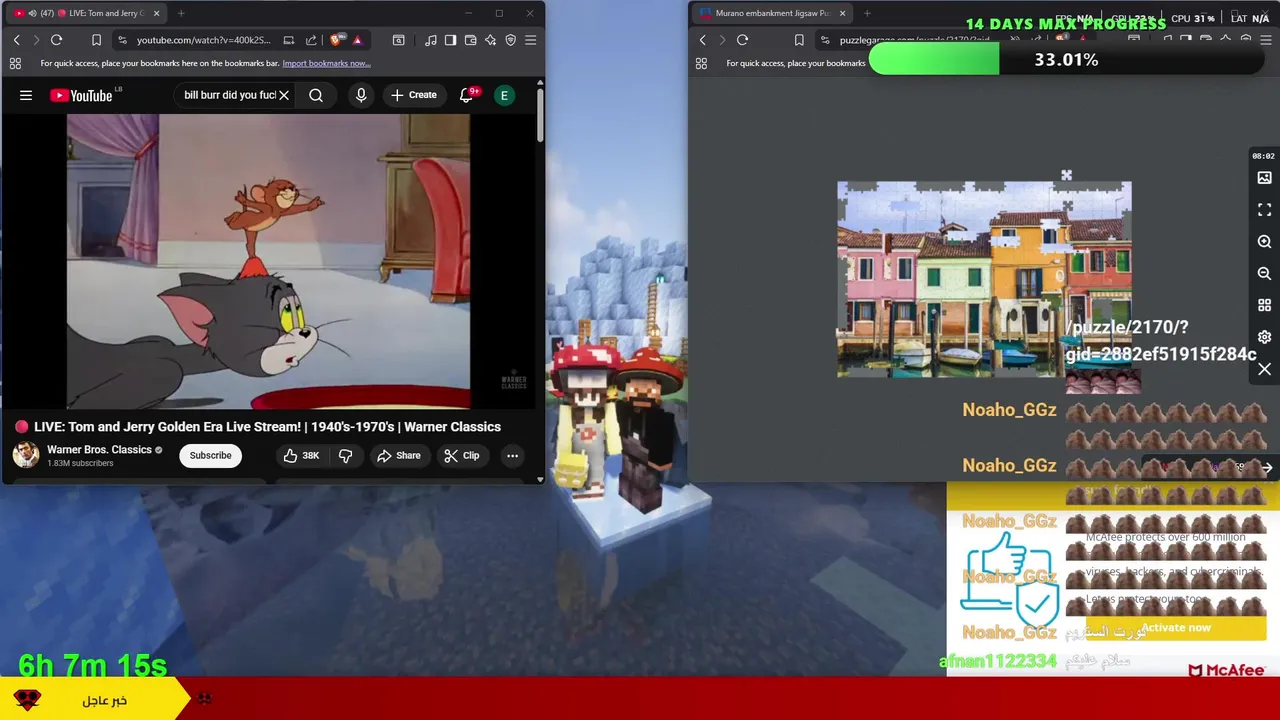This screenshot has height=720, width=1280.
Task: Open Brave Shields icon in YouTube window
Action: point(336,40)
